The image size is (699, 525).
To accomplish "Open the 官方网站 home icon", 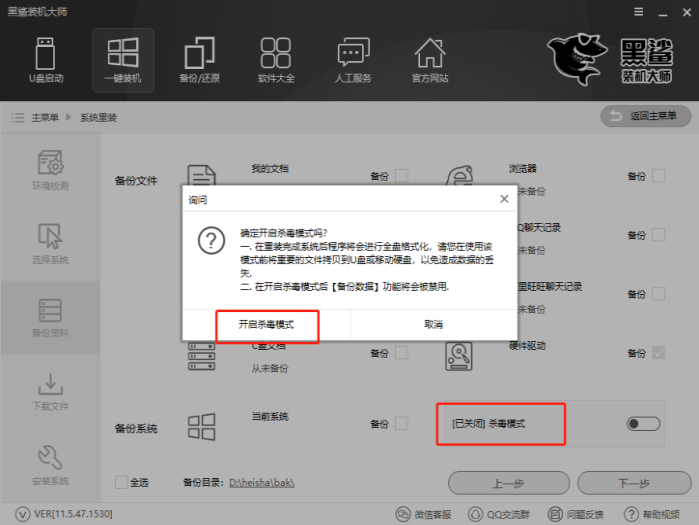I will coord(430,59).
